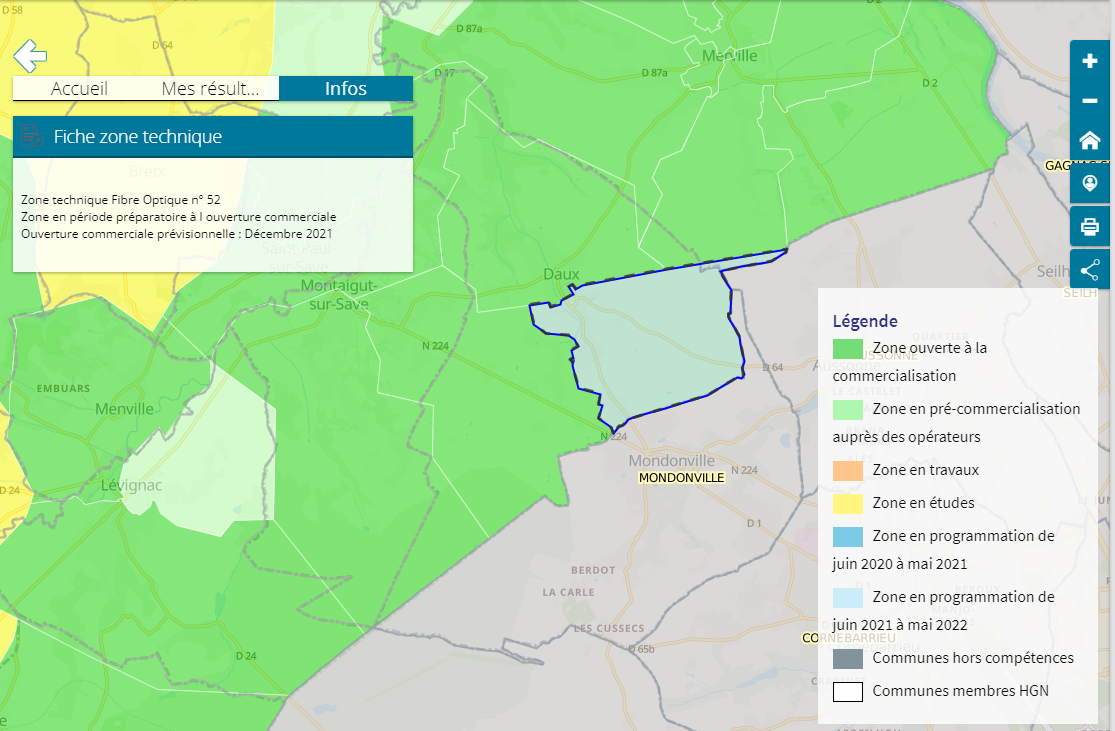Zoom out with the minus button
The width and height of the screenshot is (1115, 731).
pos(1090,101)
